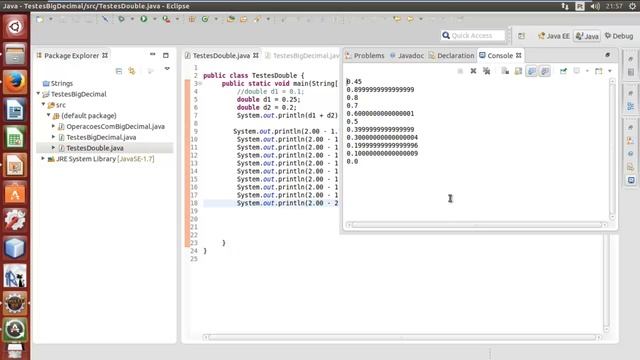Toggle Show Console When Standard Out Changes
The width and height of the screenshot is (640, 360).
(x=531, y=71)
